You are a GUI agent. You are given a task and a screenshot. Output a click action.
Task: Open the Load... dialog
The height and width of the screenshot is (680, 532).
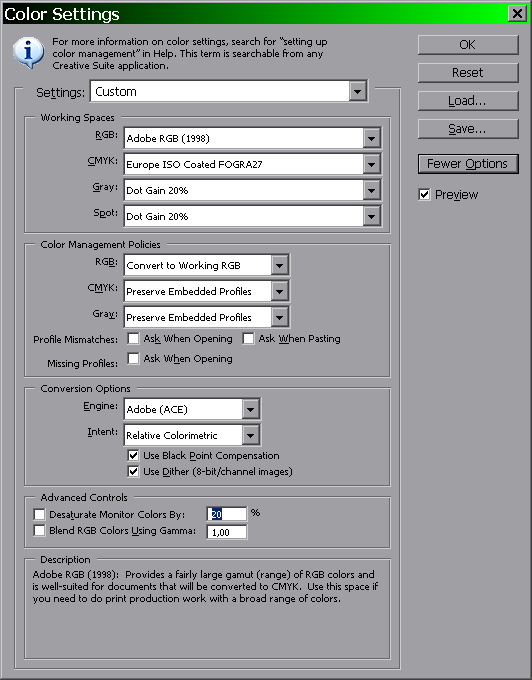pyautogui.click(x=468, y=101)
